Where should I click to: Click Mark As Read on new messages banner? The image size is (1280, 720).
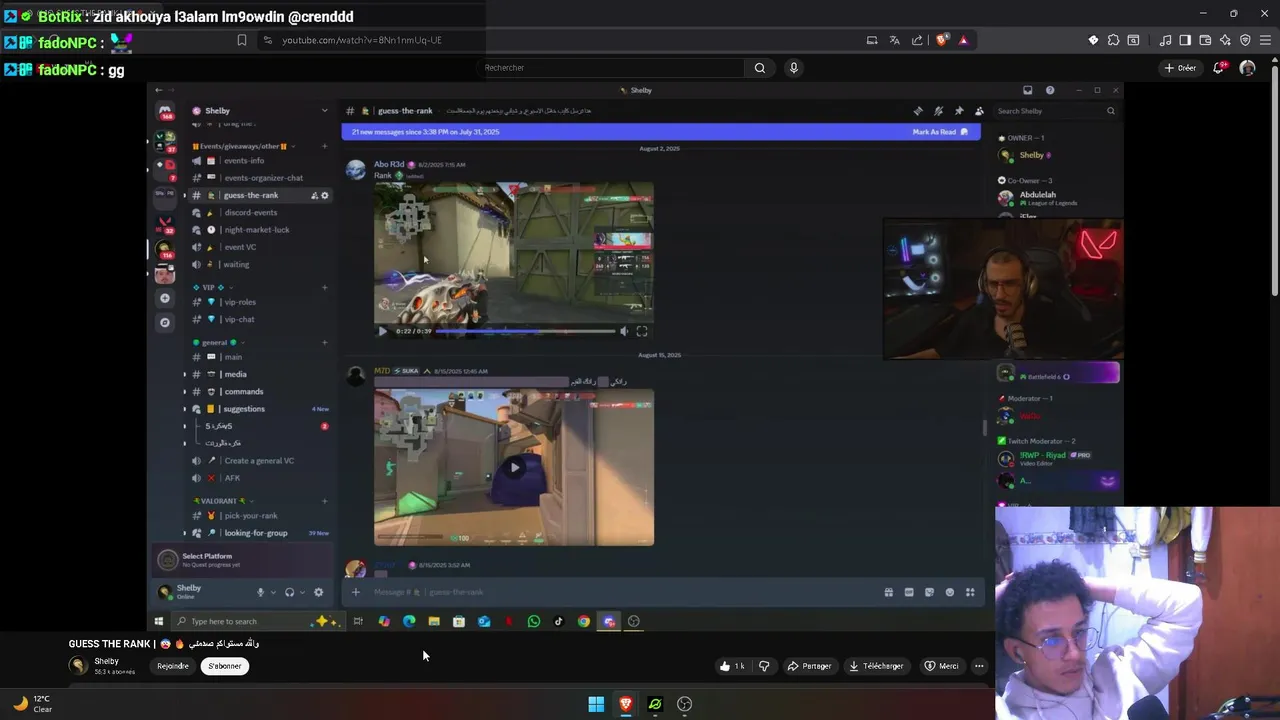[940, 132]
